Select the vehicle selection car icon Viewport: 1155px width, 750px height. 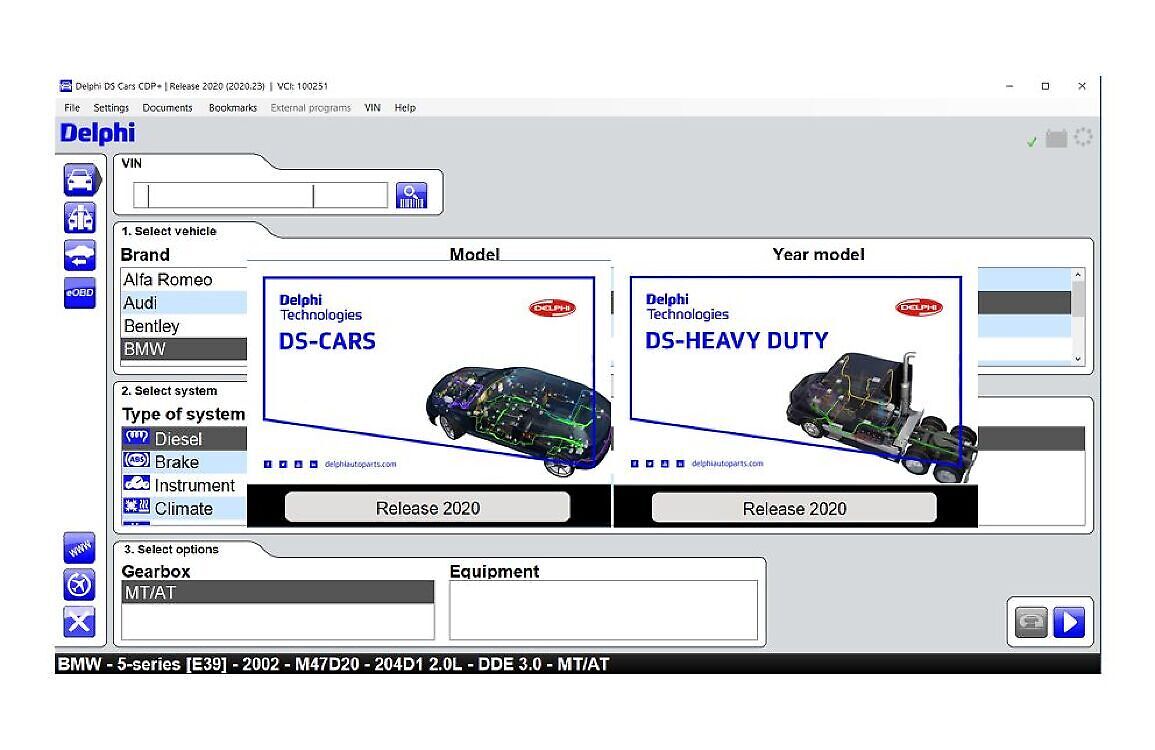pyautogui.click(x=79, y=180)
